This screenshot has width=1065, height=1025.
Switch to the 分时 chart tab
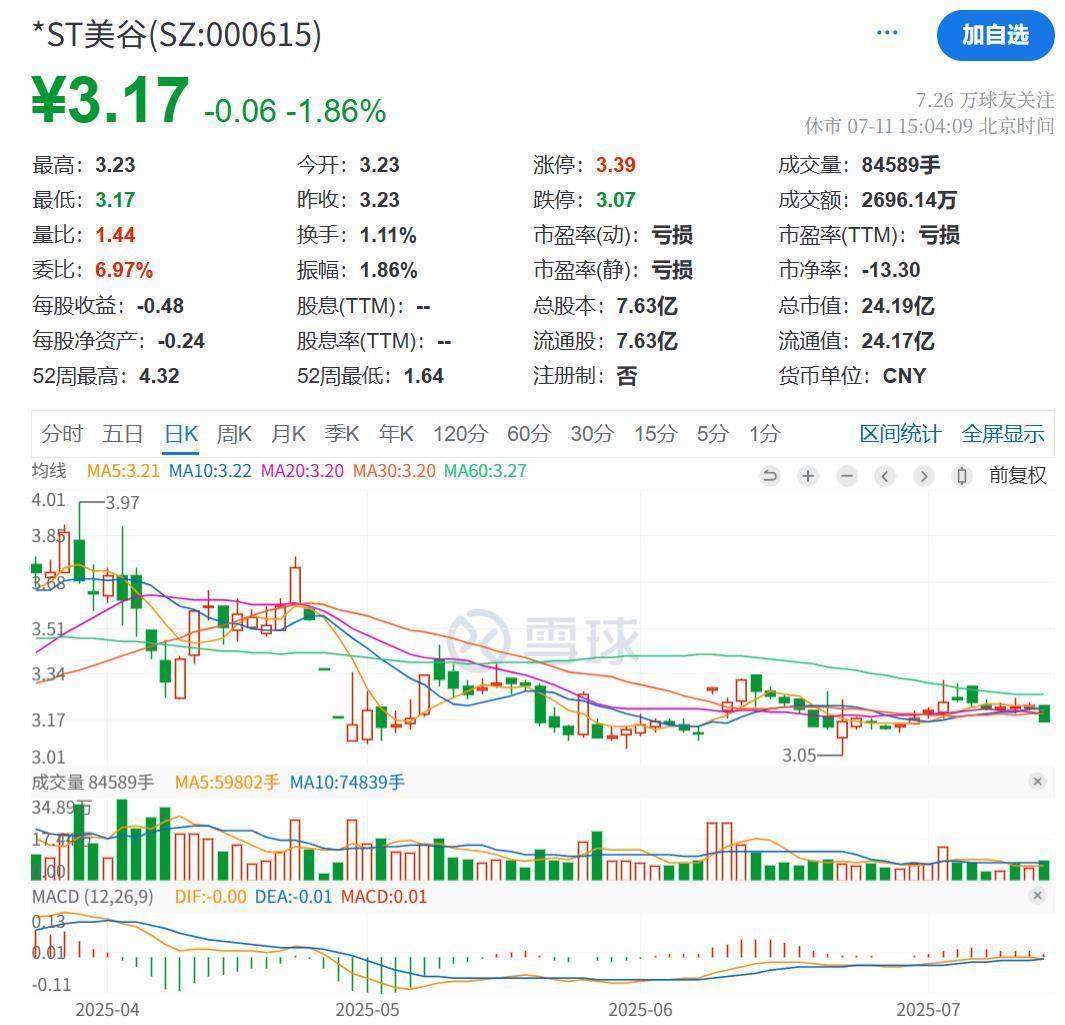pyautogui.click(x=62, y=433)
